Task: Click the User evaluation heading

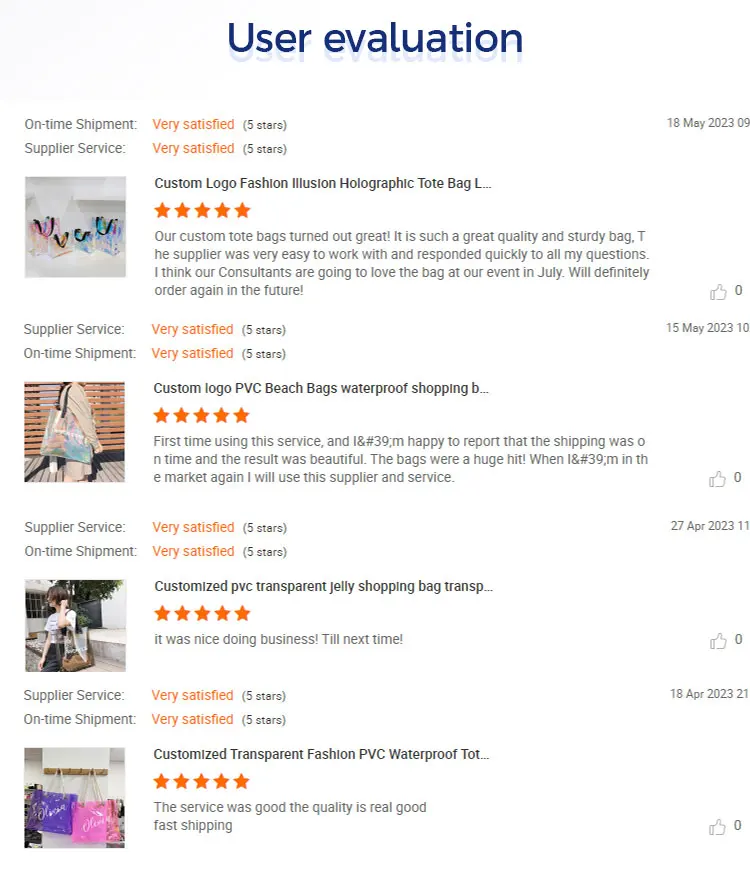Action: [375, 38]
